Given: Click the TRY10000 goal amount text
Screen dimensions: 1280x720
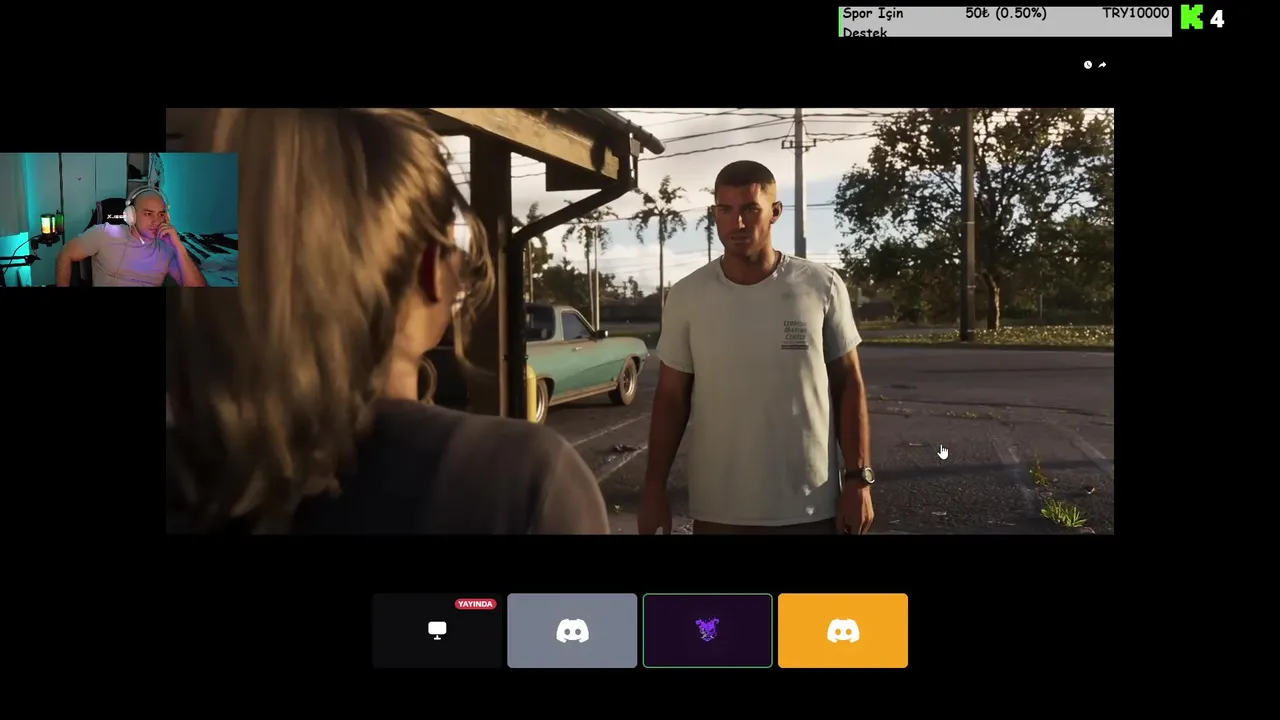Looking at the screenshot, I should click(1135, 13).
